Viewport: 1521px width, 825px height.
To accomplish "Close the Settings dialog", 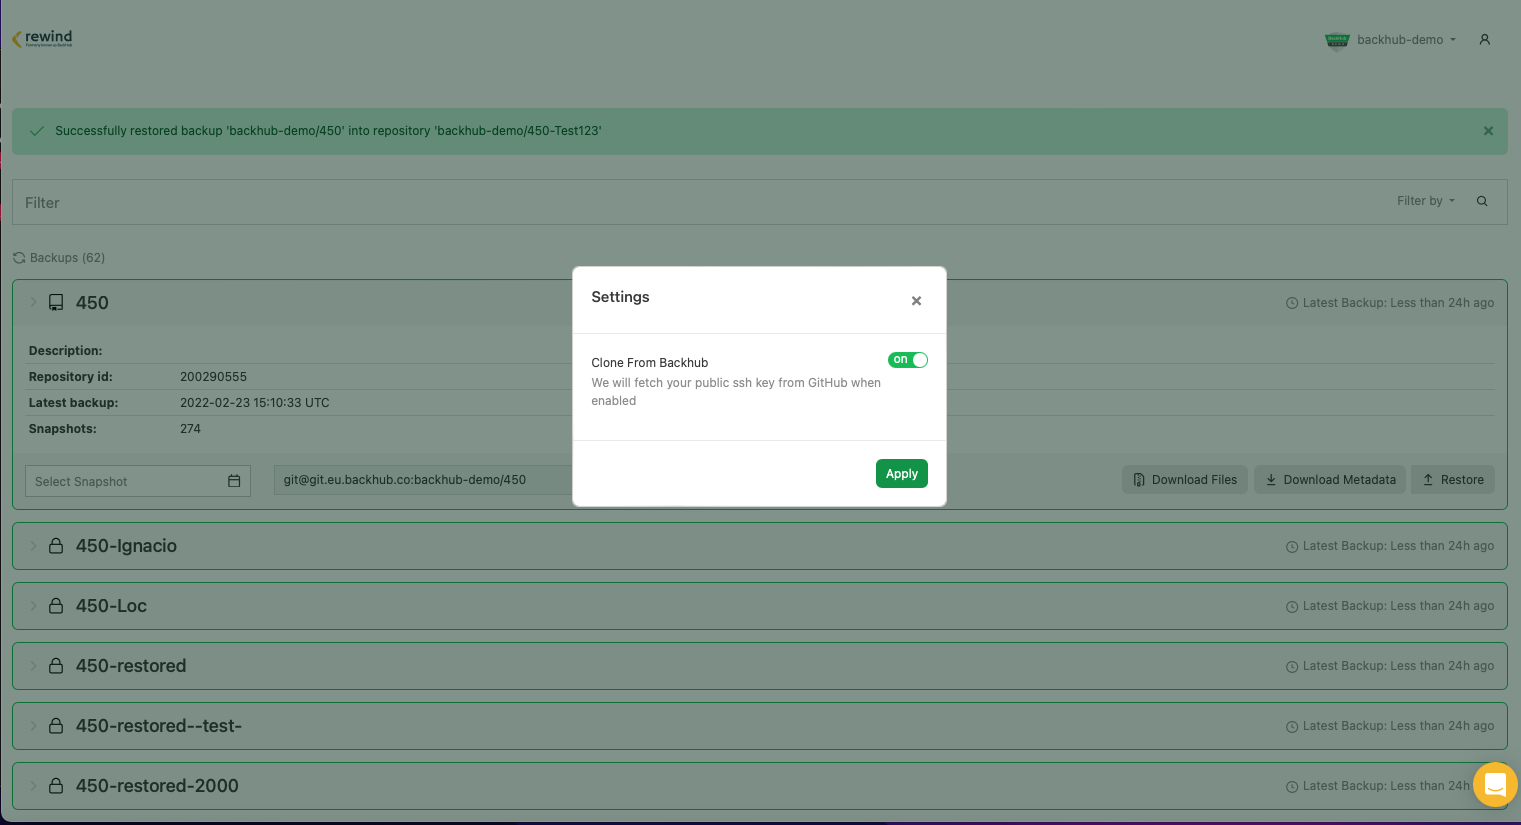I will pos(916,301).
